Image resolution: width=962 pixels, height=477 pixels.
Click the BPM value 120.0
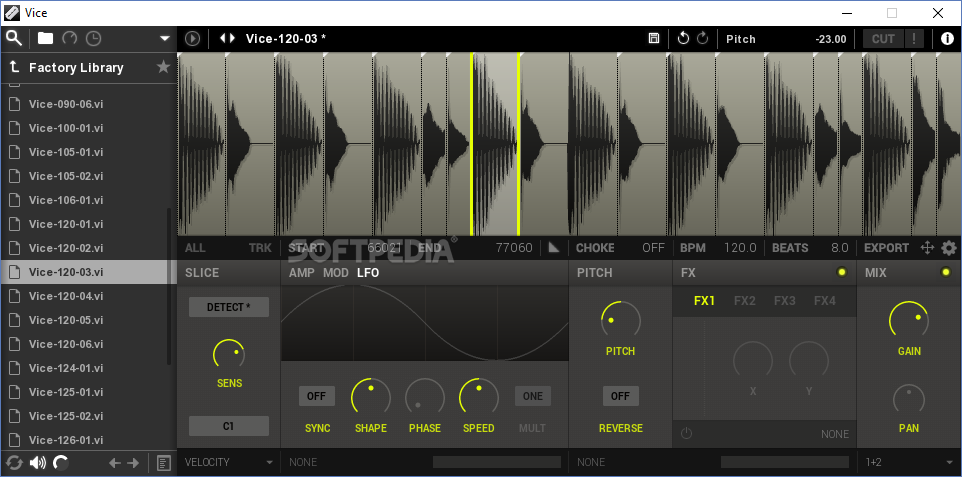[740, 248]
